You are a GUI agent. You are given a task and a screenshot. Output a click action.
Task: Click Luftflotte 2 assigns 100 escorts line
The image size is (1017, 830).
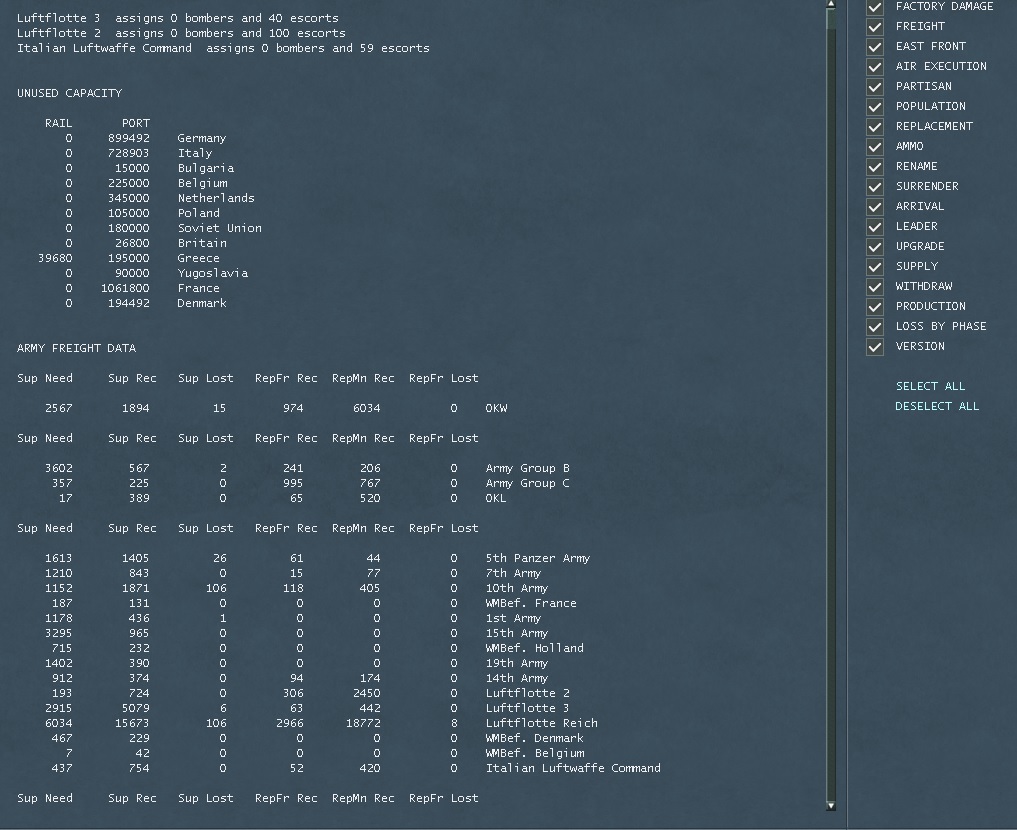pyautogui.click(x=181, y=33)
